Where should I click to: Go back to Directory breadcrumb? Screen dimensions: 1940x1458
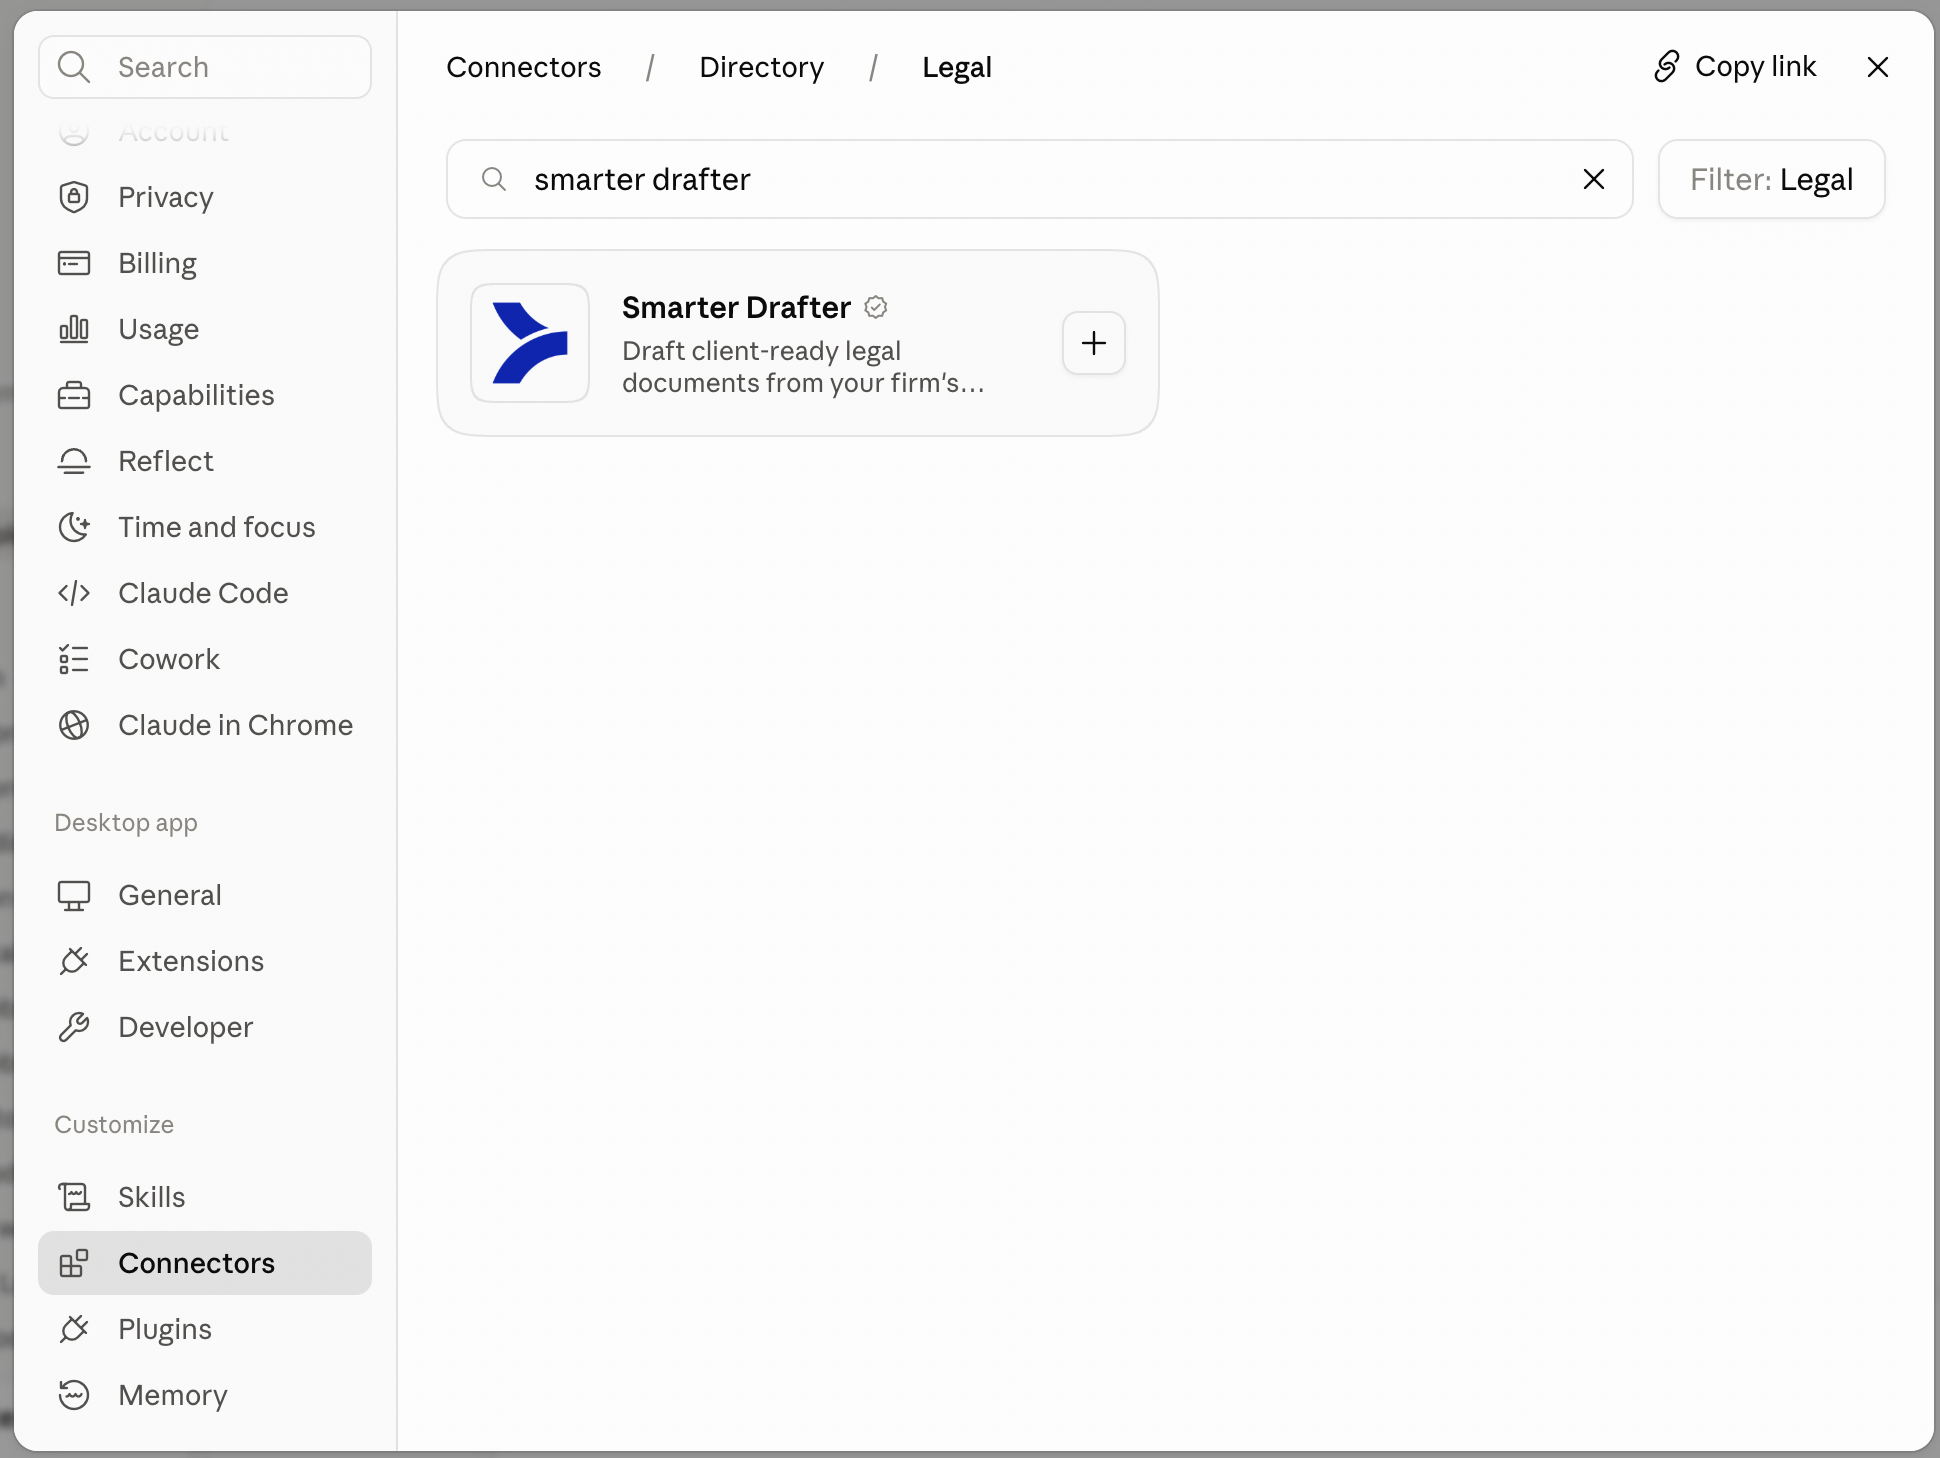[x=762, y=67]
